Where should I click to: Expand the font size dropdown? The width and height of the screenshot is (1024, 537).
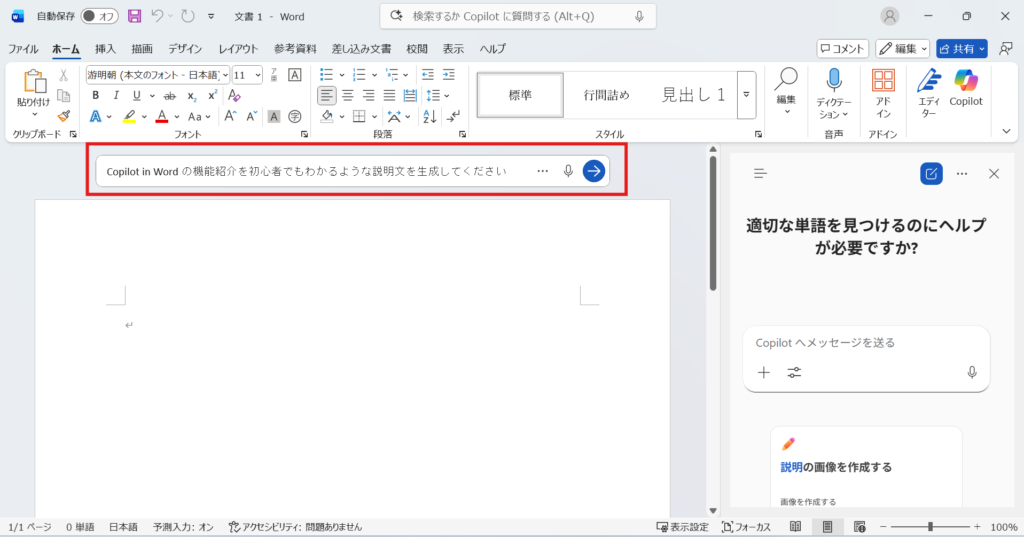[x=258, y=75]
